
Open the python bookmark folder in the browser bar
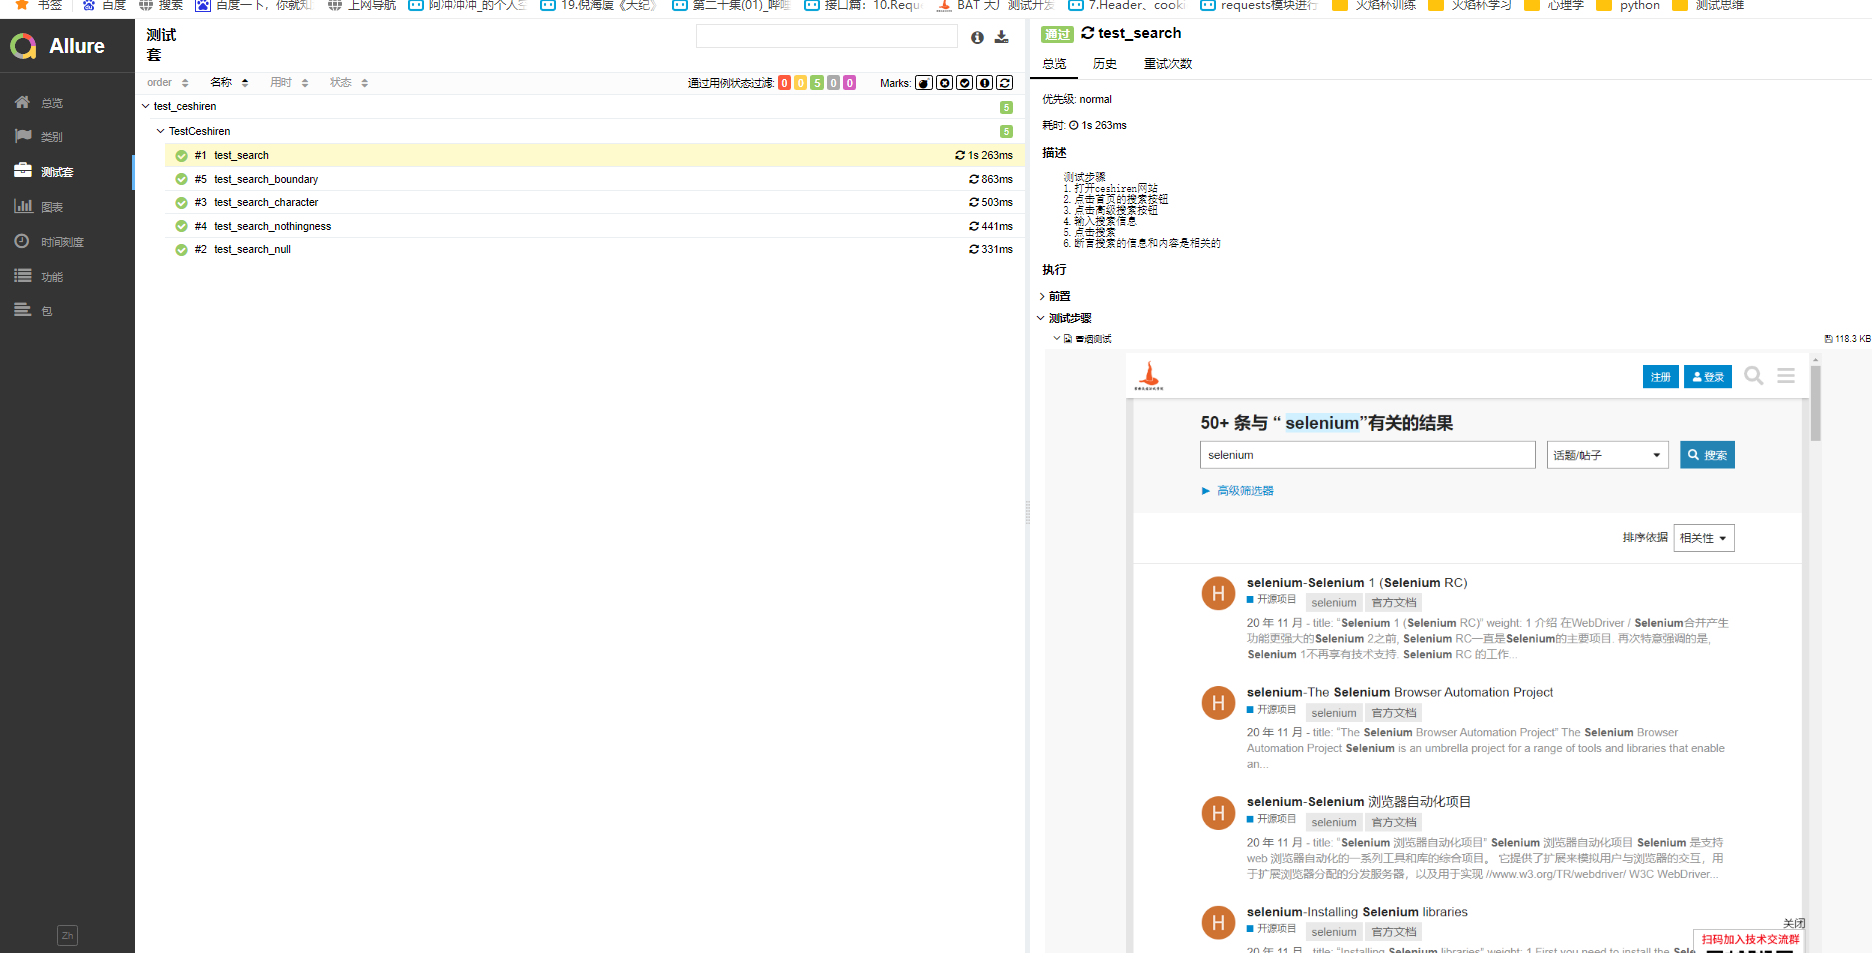1628,5
